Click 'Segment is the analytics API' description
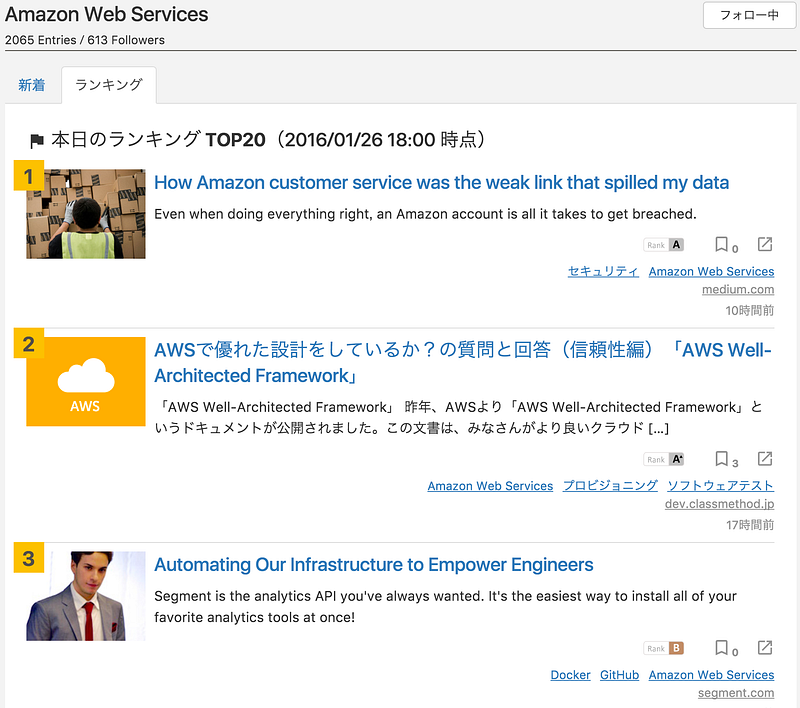 coord(445,606)
